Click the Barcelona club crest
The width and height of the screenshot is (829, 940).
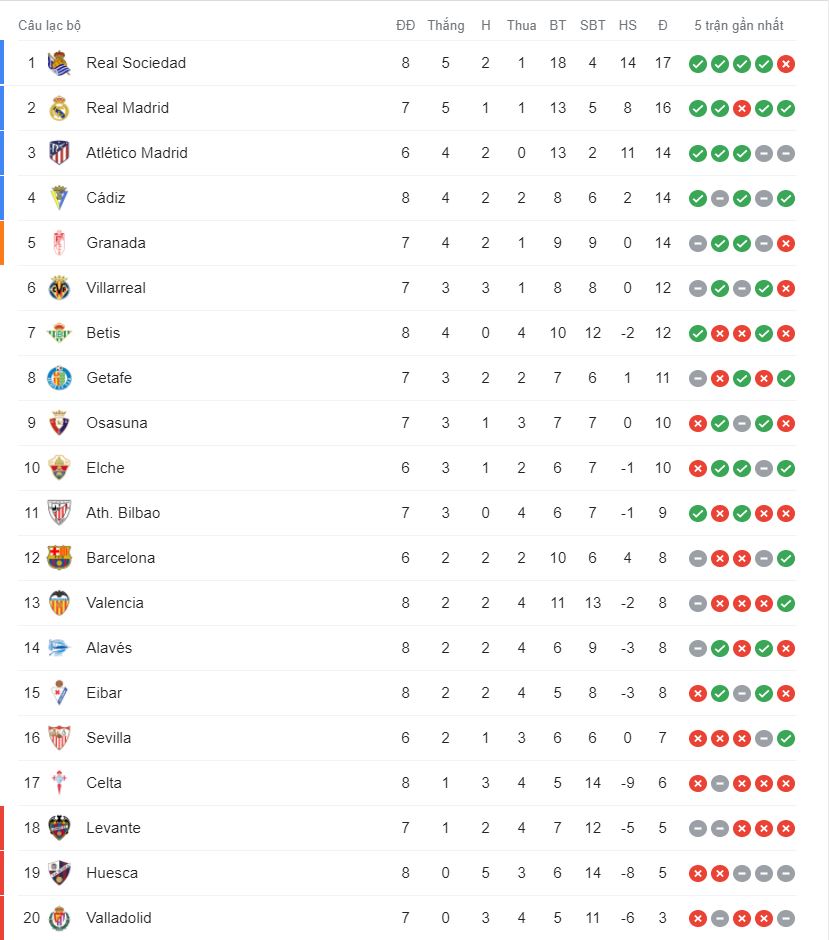[59, 558]
